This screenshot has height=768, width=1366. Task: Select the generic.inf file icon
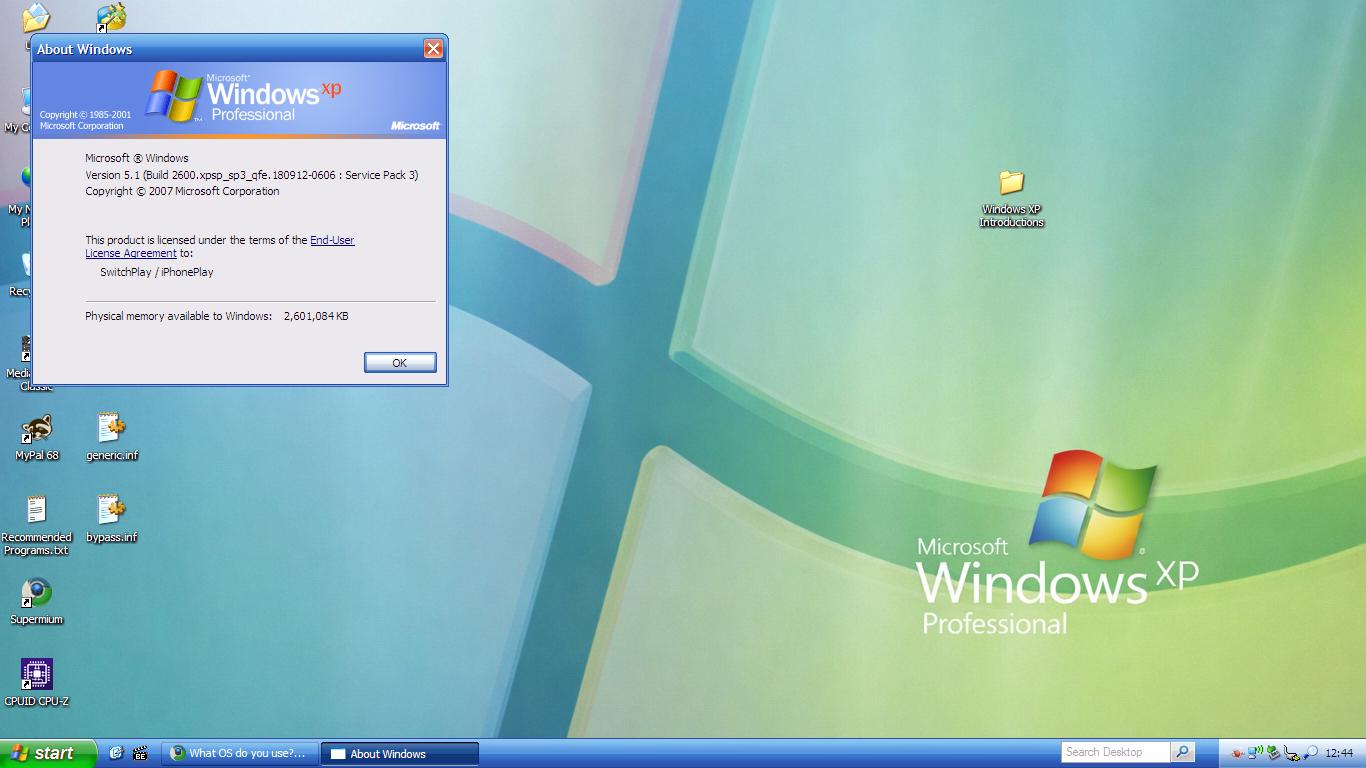[112, 437]
